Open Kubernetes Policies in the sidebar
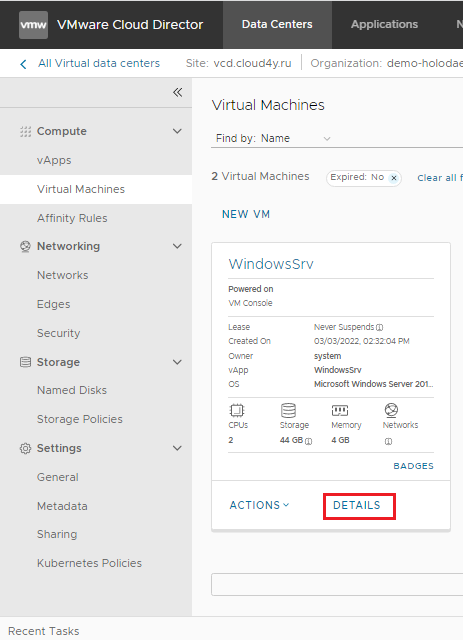The width and height of the screenshot is (463, 640). (89, 564)
